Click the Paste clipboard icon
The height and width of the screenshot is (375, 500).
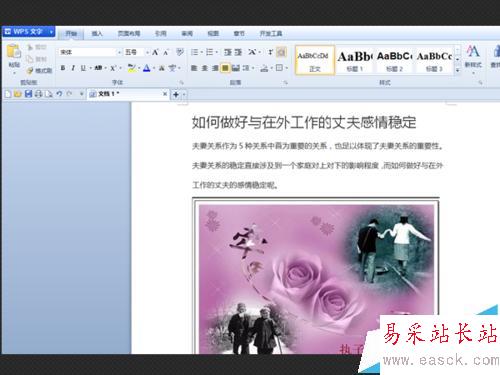click(x=14, y=52)
